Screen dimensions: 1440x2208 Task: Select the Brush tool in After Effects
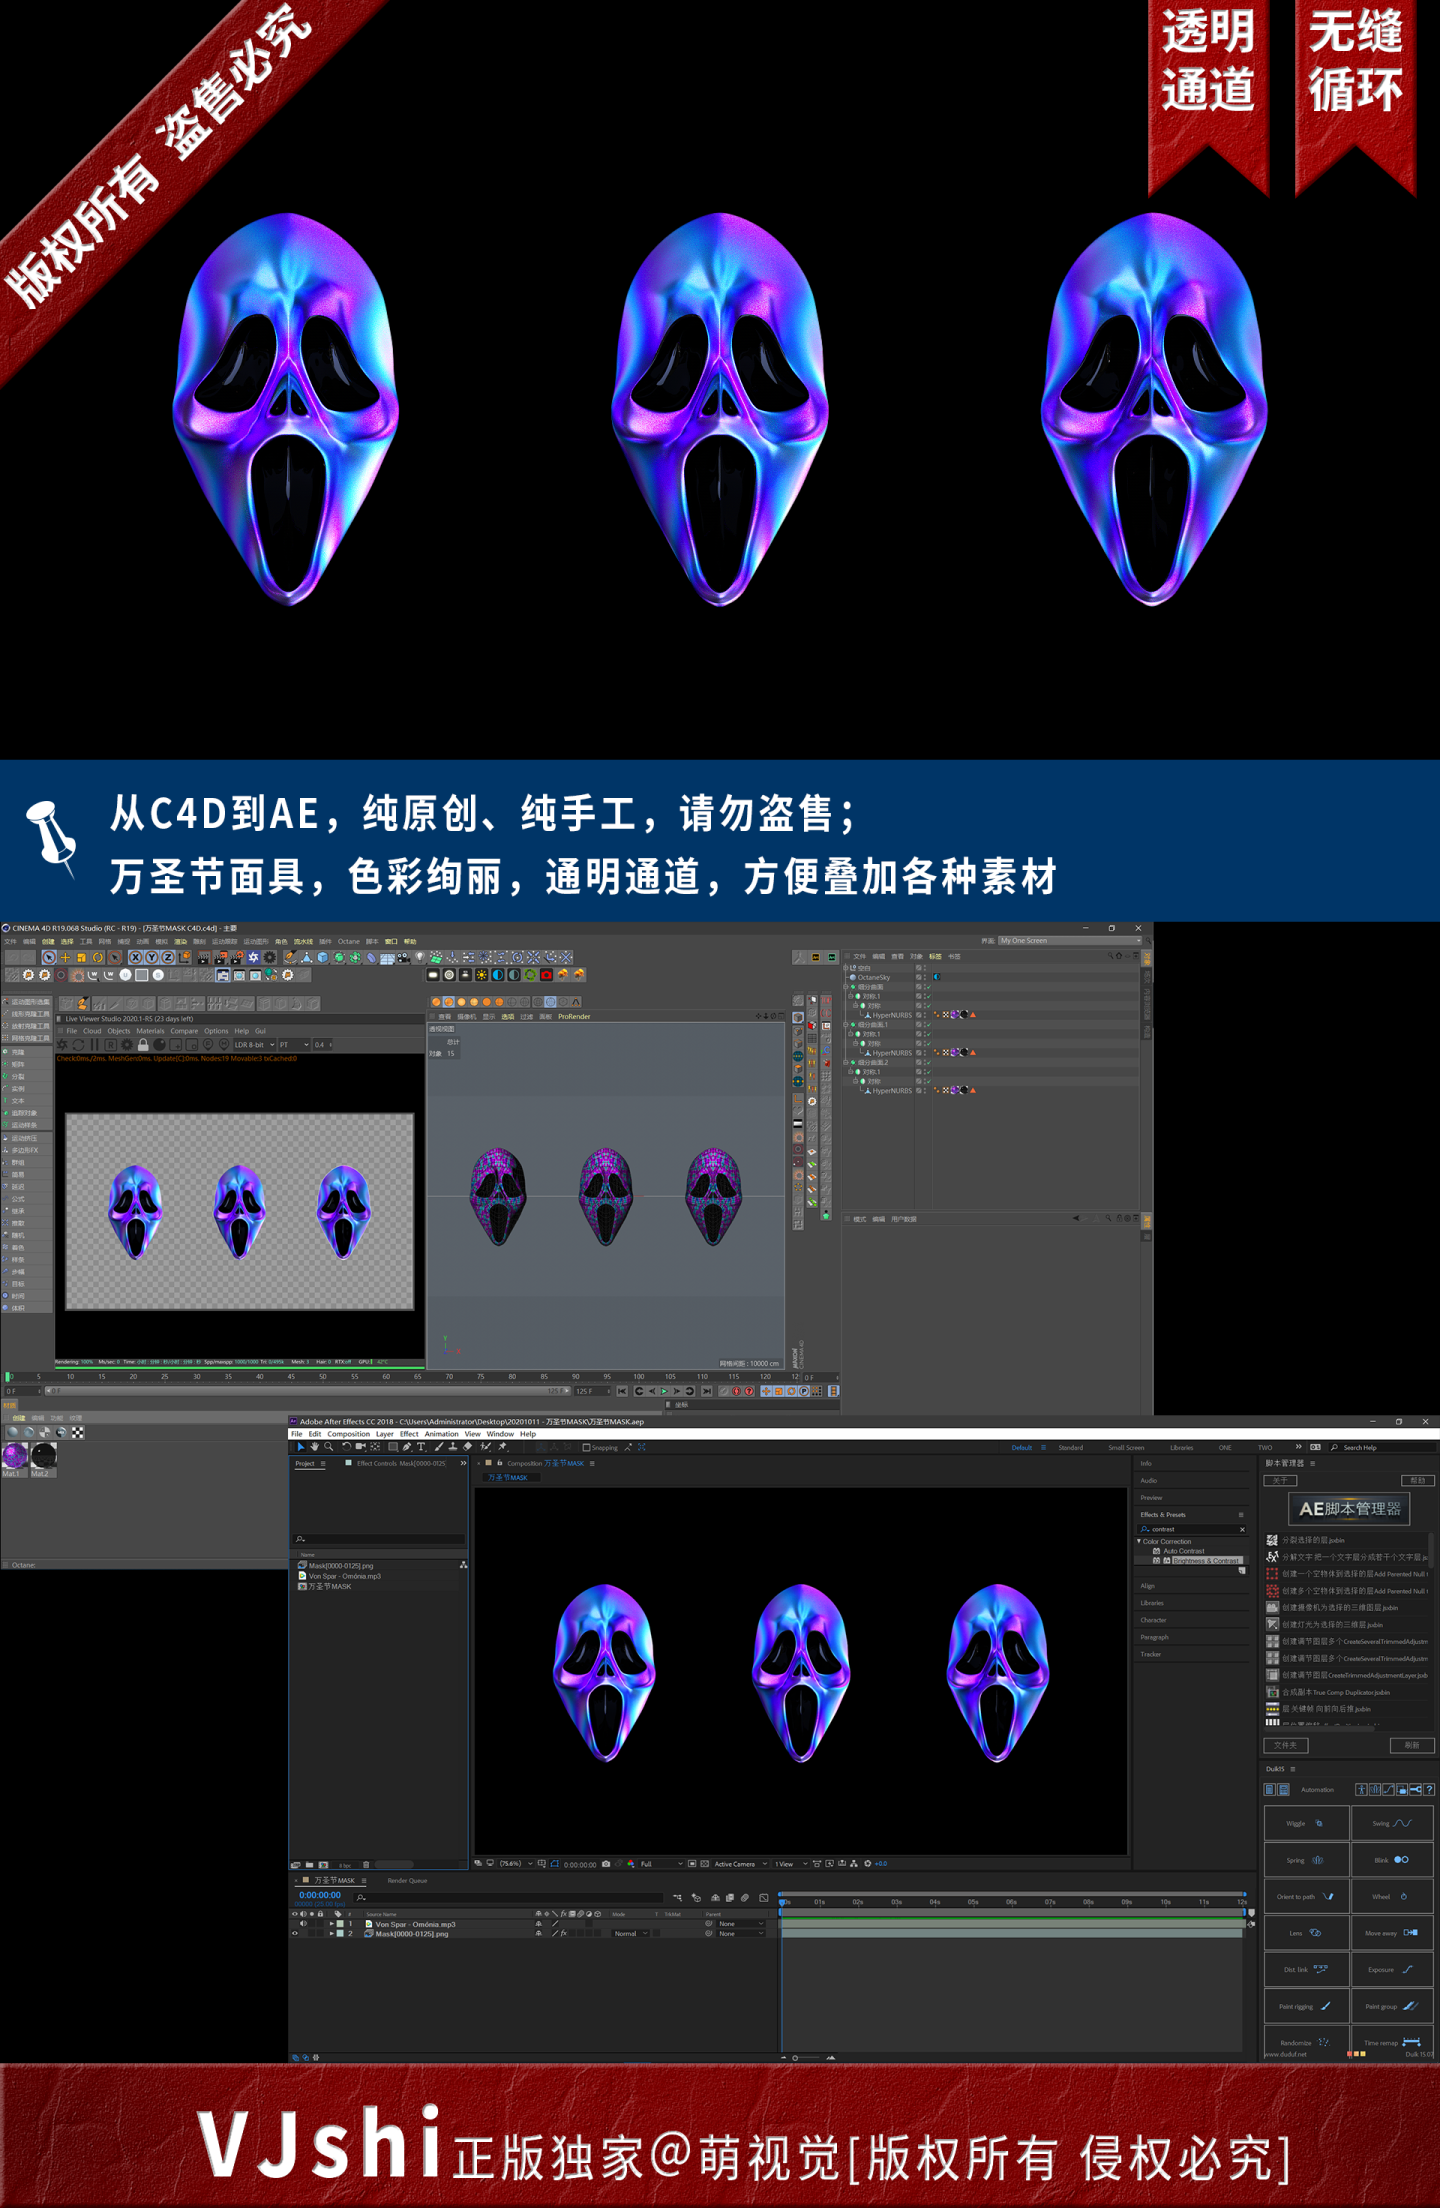(438, 1447)
